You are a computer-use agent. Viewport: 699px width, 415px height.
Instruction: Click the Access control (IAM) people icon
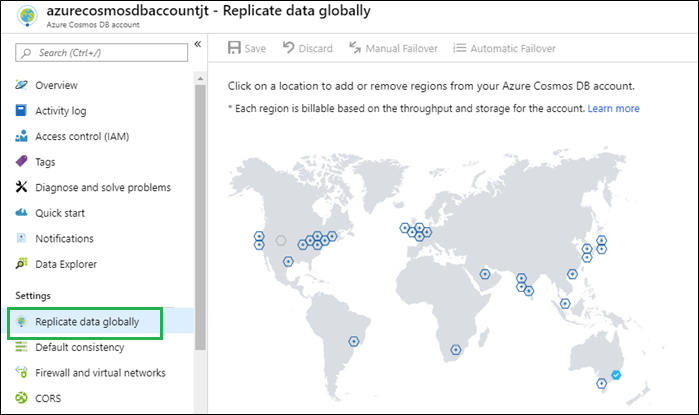tap(21, 136)
